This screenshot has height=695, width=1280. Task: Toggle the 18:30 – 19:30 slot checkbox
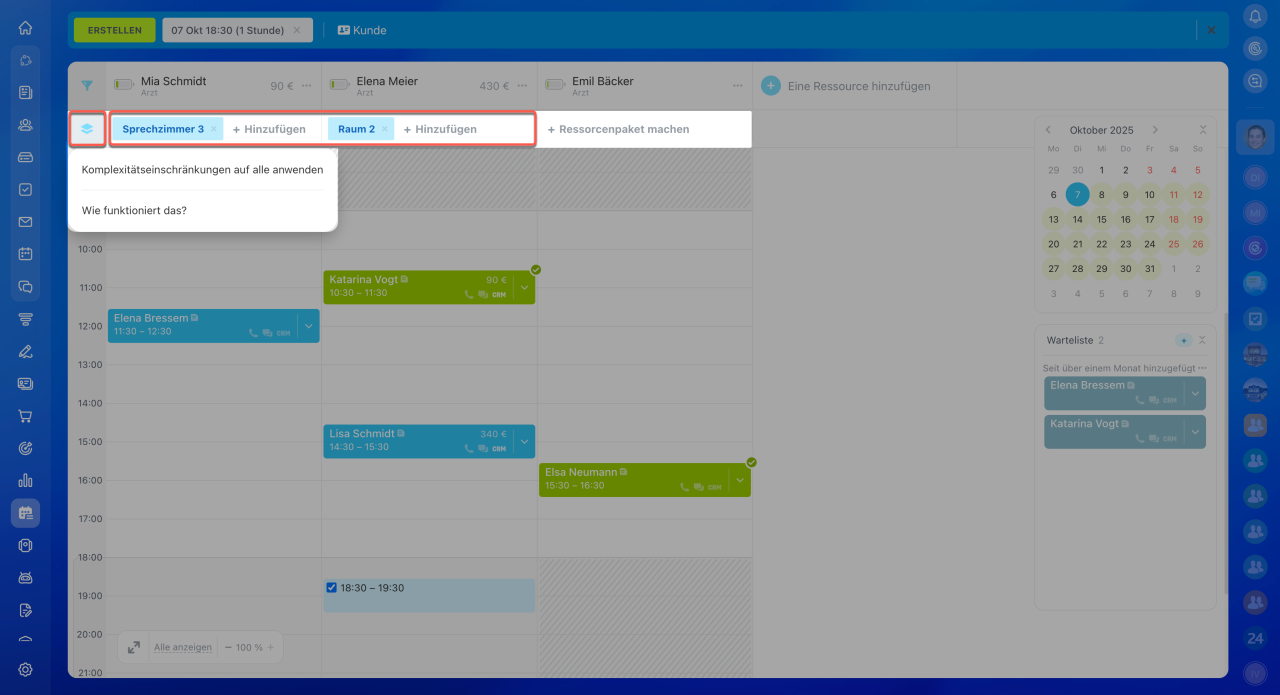[332, 588]
